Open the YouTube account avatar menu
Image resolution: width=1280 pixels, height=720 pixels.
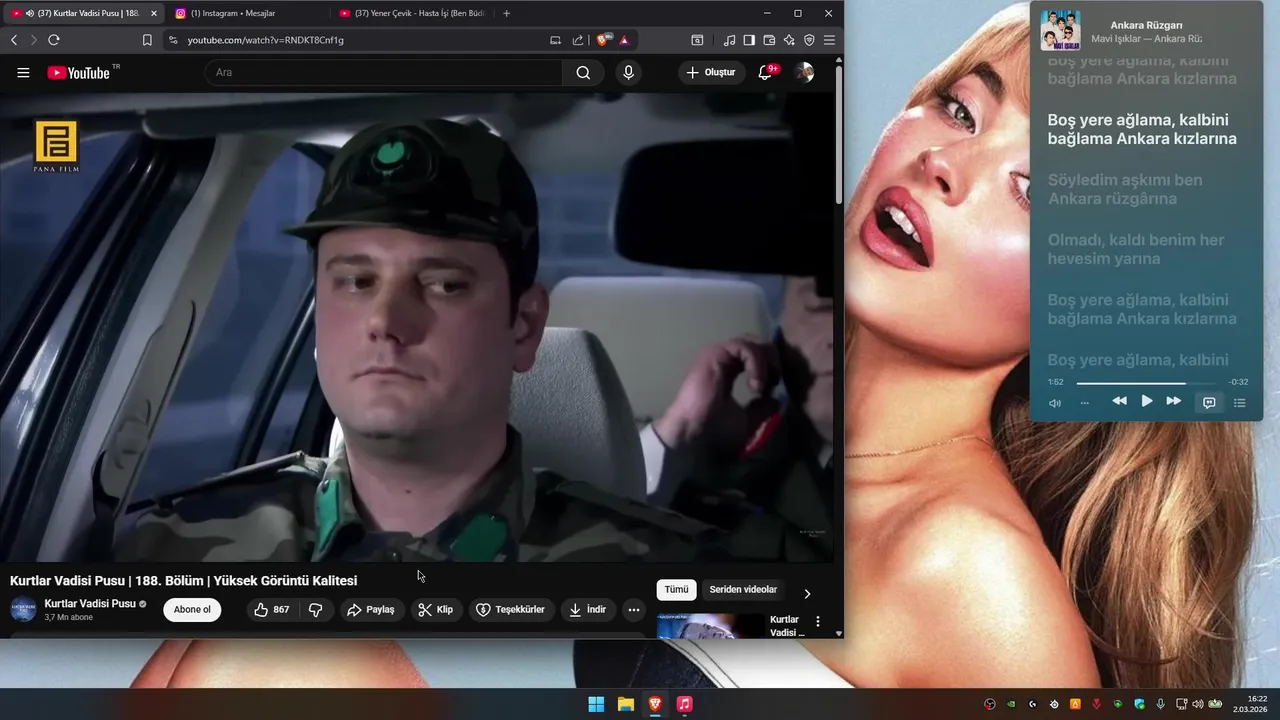804,72
